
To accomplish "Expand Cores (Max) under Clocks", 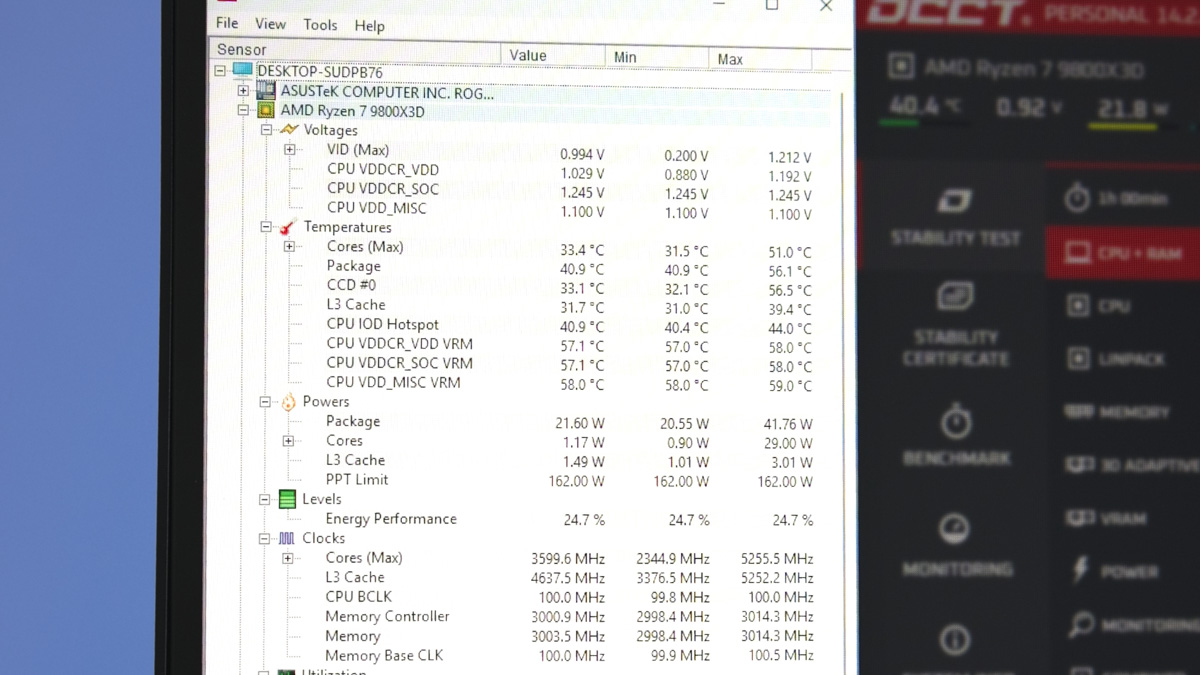I will [x=288, y=558].
